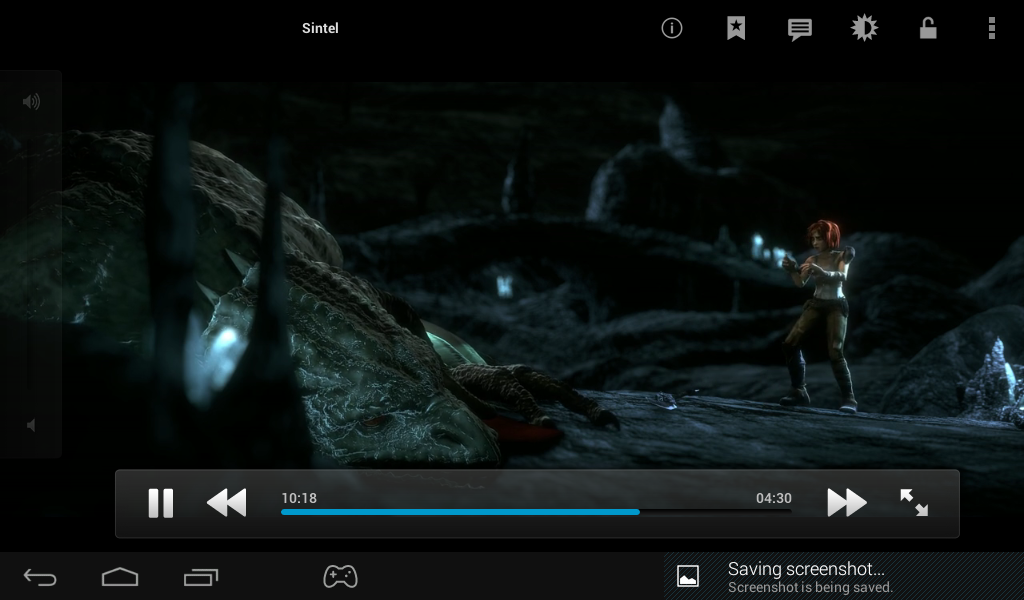Tap the gamepad icon in navigation bar
Viewport: 1024px width, 600px height.
(x=340, y=576)
